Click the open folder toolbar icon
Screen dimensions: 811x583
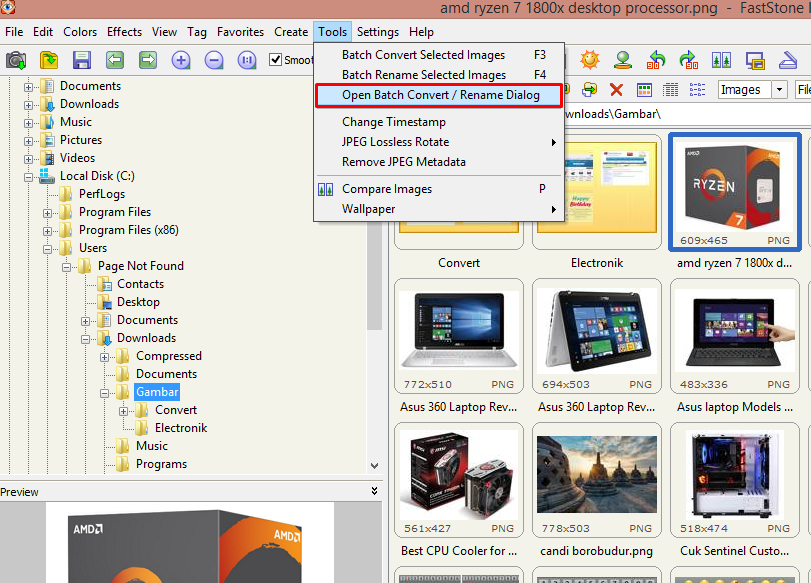(x=49, y=61)
